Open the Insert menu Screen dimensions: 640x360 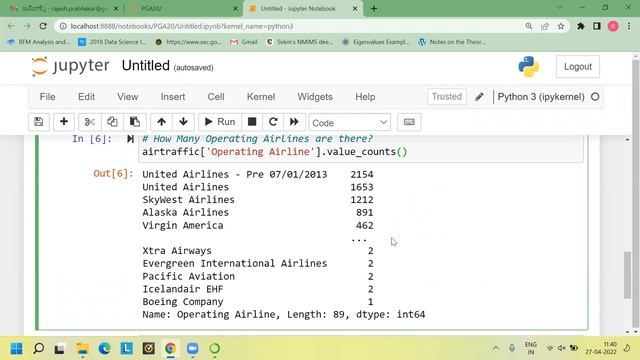tap(173, 97)
